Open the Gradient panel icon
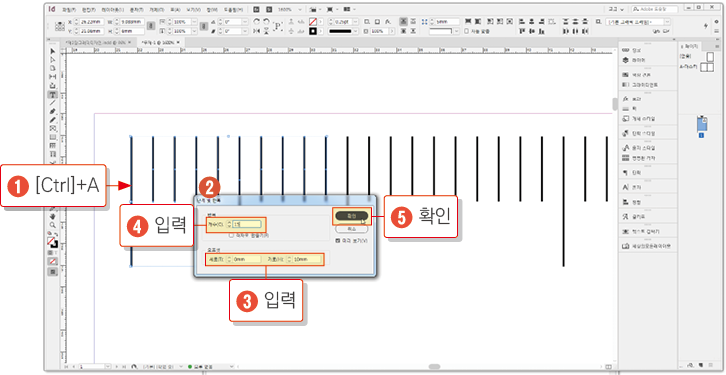The image size is (726, 375). coord(625,85)
